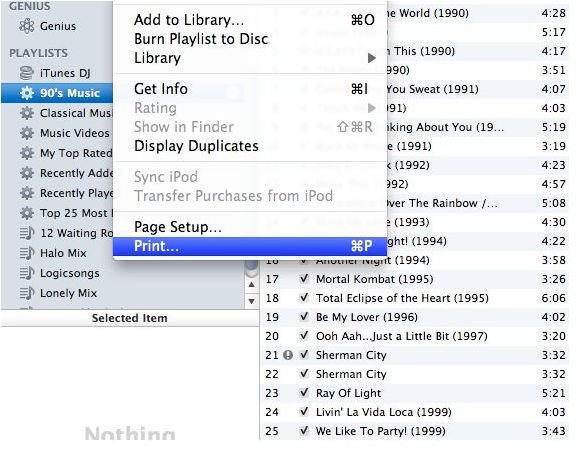The width and height of the screenshot is (578, 450).
Task: Expand the Library submenu arrow
Action: tap(372, 58)
